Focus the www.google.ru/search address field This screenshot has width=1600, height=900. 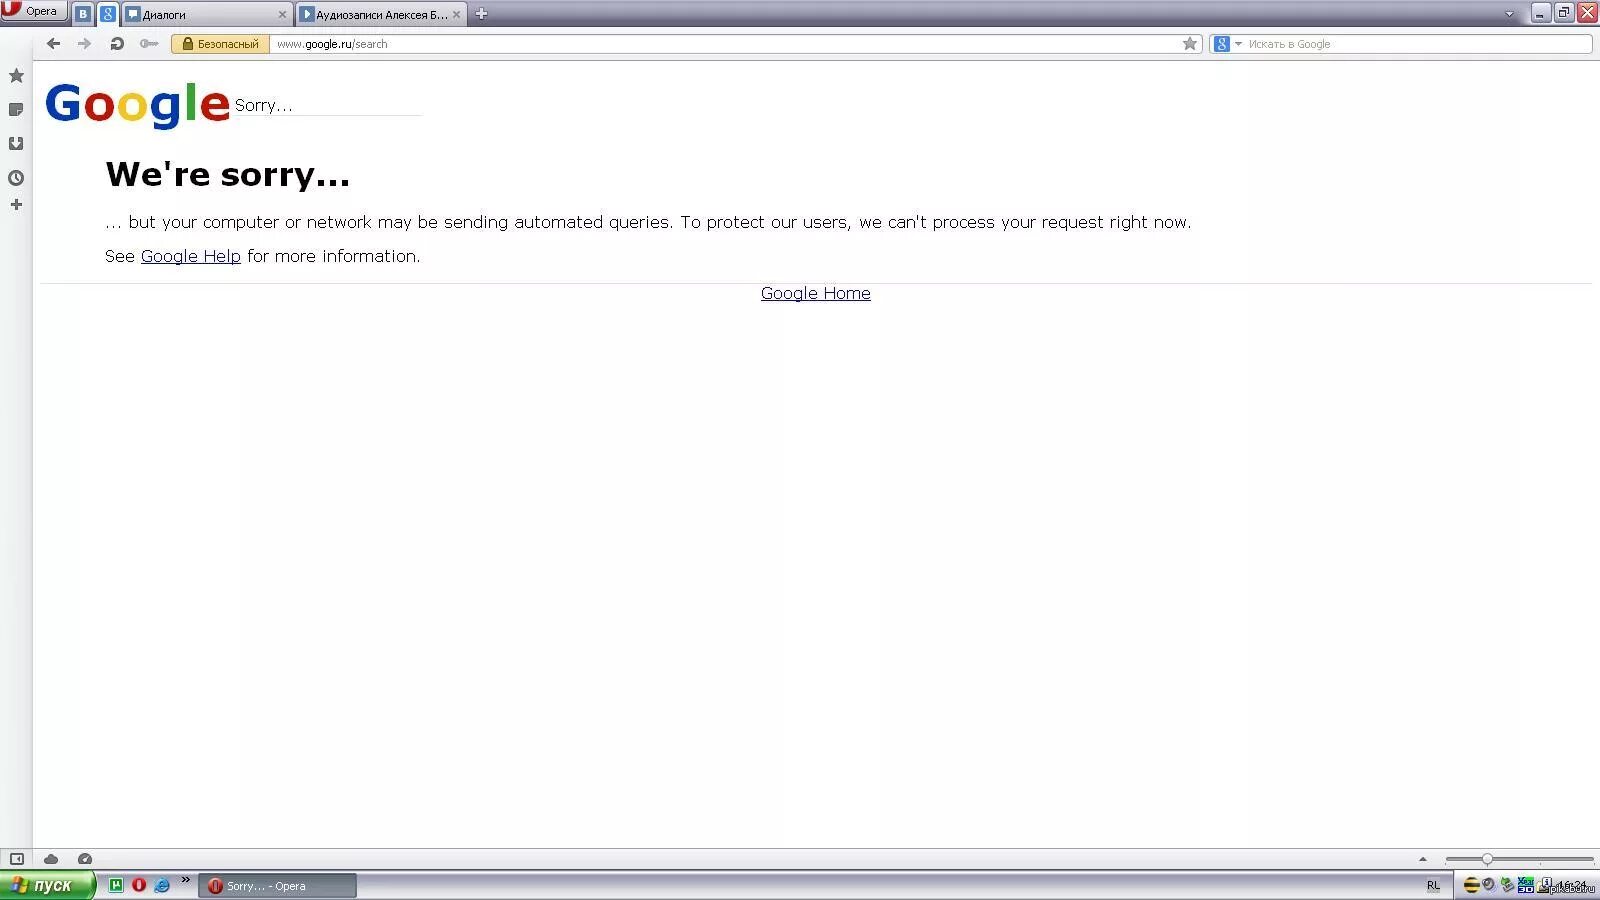tap(725, 44)
